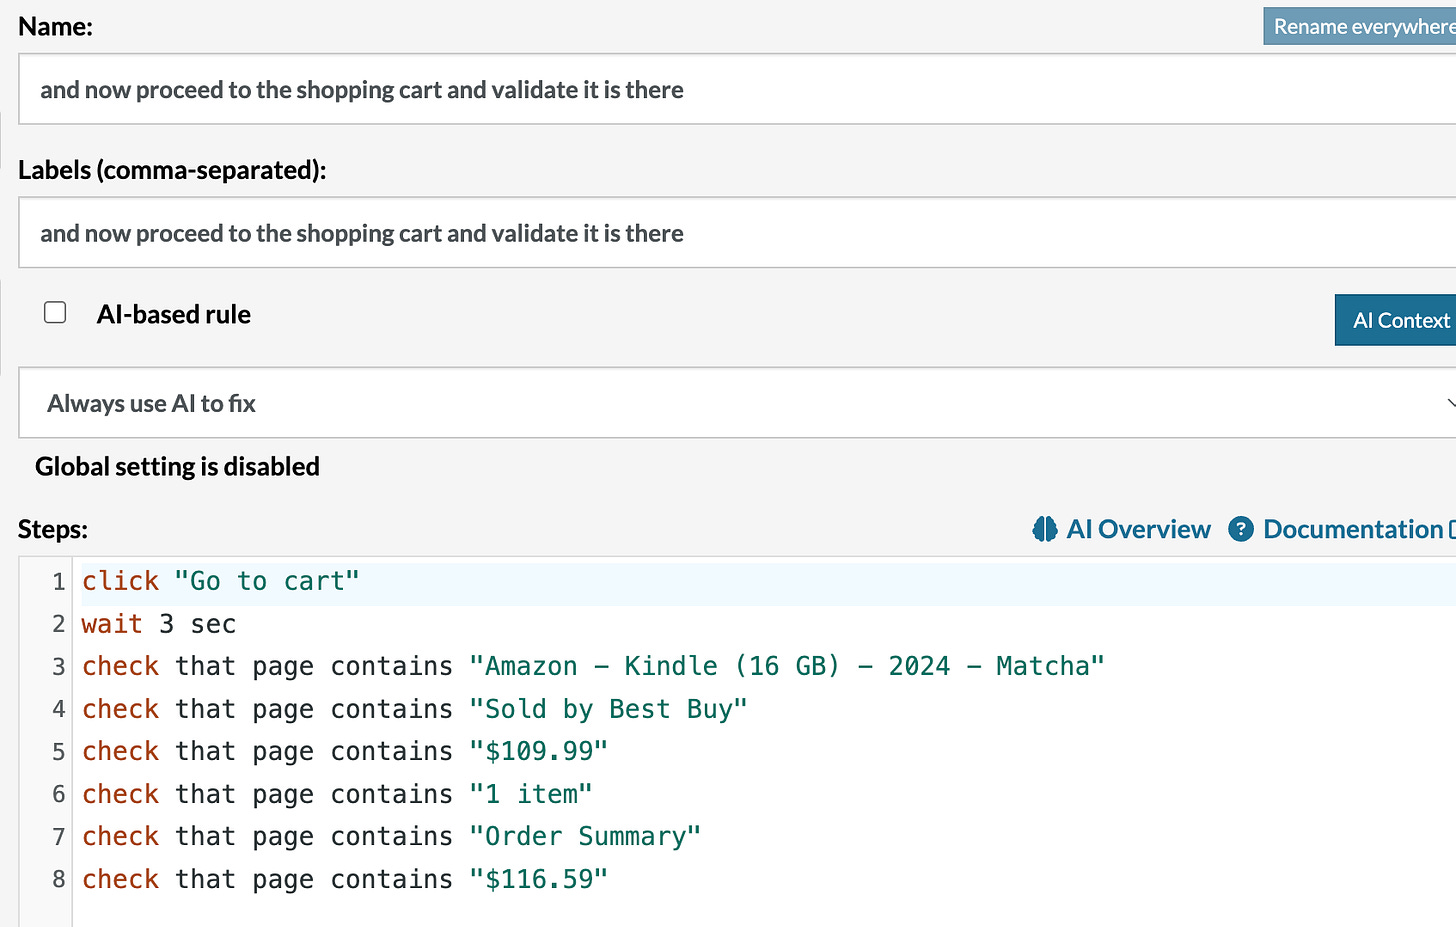Place cursor on the "$116.59" check step
Screen dimensions: 1456x927
[345, 879]
